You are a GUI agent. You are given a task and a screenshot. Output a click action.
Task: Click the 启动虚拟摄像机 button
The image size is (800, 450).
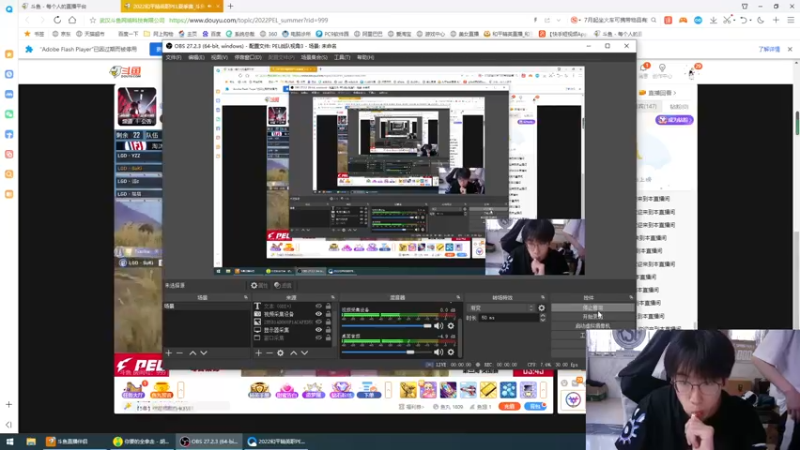592,326
